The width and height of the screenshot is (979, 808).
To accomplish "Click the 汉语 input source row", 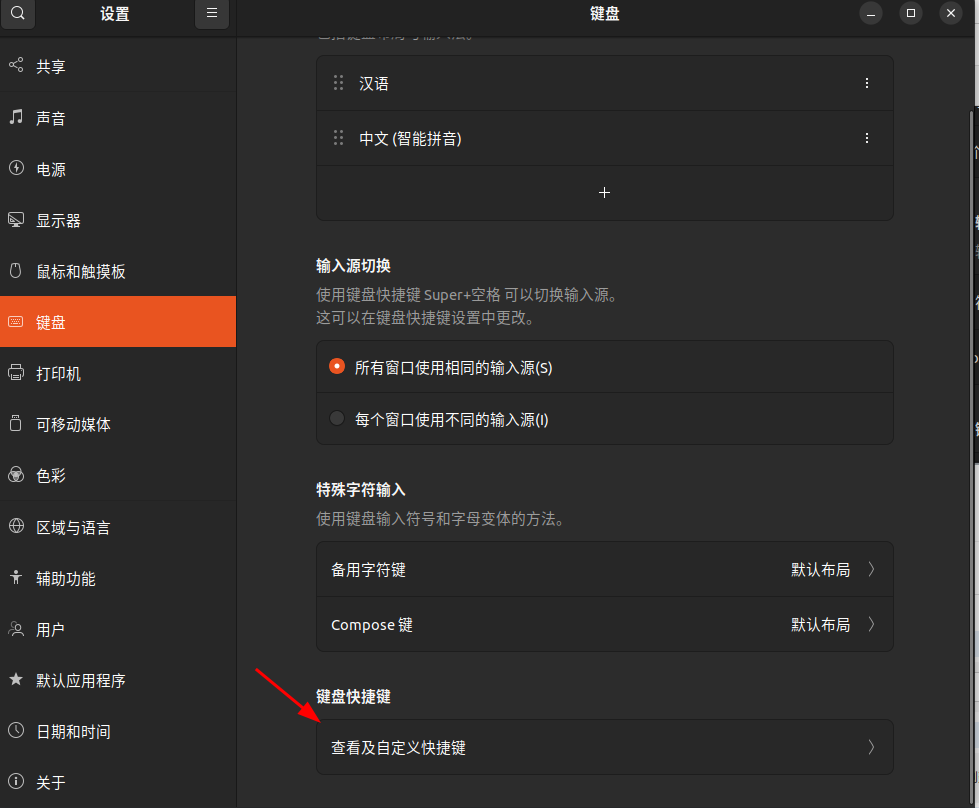I will pyautogui.click(x=604, y=83).
